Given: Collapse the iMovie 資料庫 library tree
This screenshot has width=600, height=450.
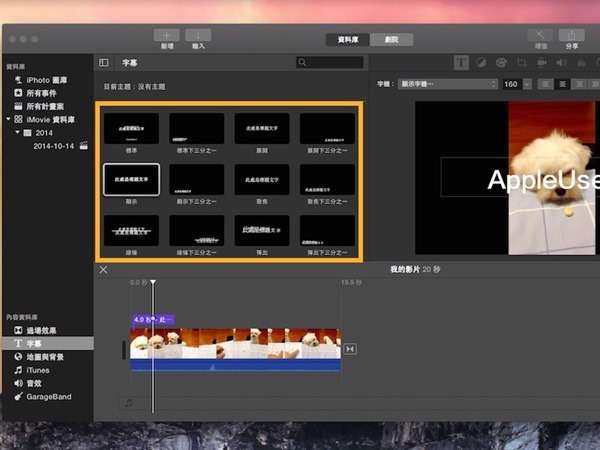Looking at the screenshot, I should point(7,119).
